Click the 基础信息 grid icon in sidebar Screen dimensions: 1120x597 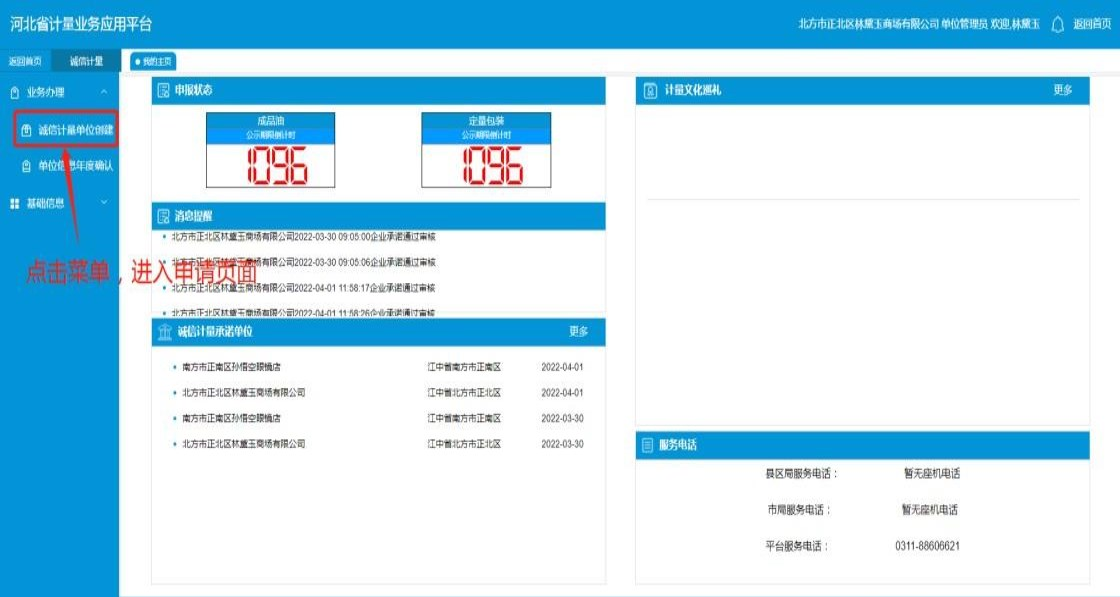[14, 203]
